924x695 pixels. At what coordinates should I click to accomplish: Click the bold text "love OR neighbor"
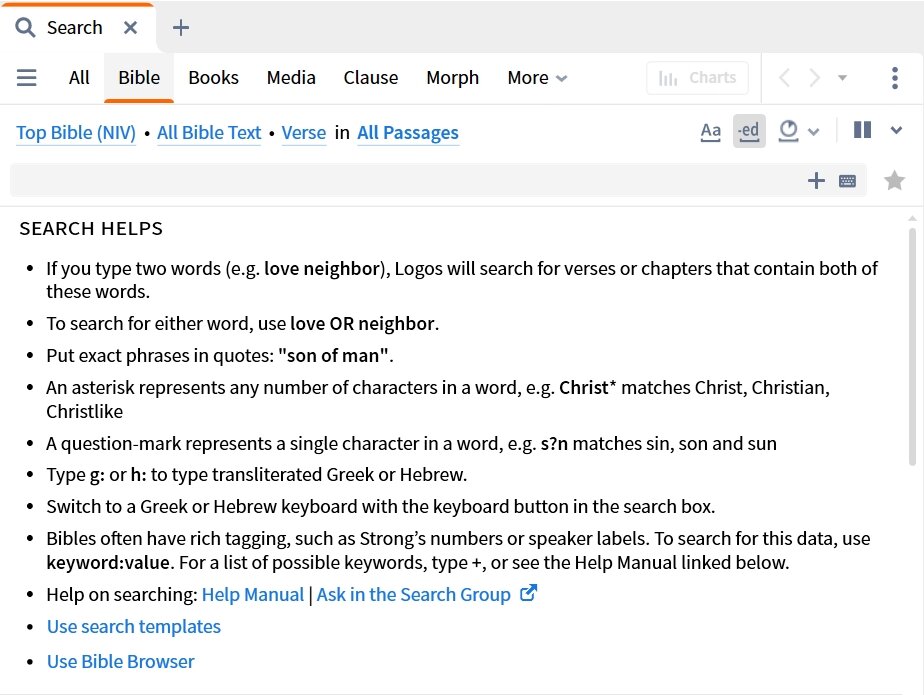362,324
